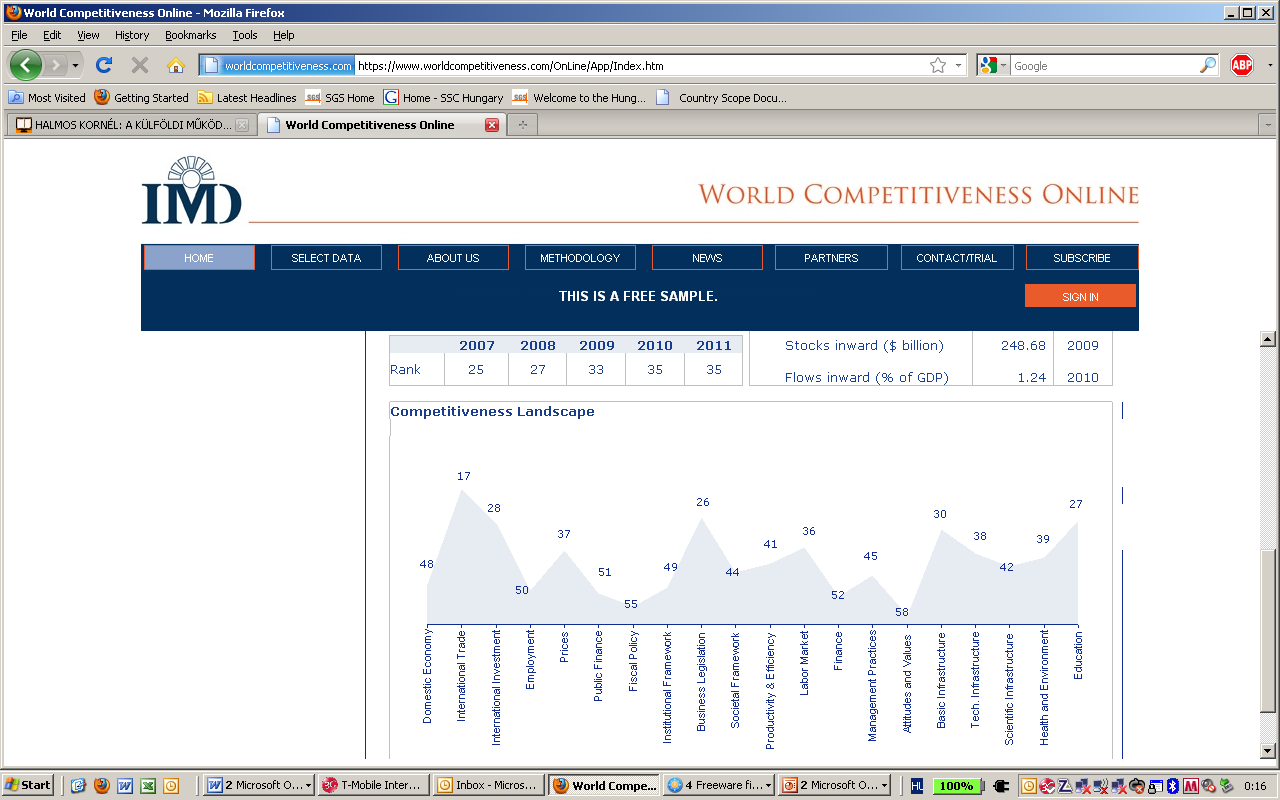This screenshot has width=1280, height=800.
Task: Click the Bluetooth system tray icon
Action: tap(1175, 786)
